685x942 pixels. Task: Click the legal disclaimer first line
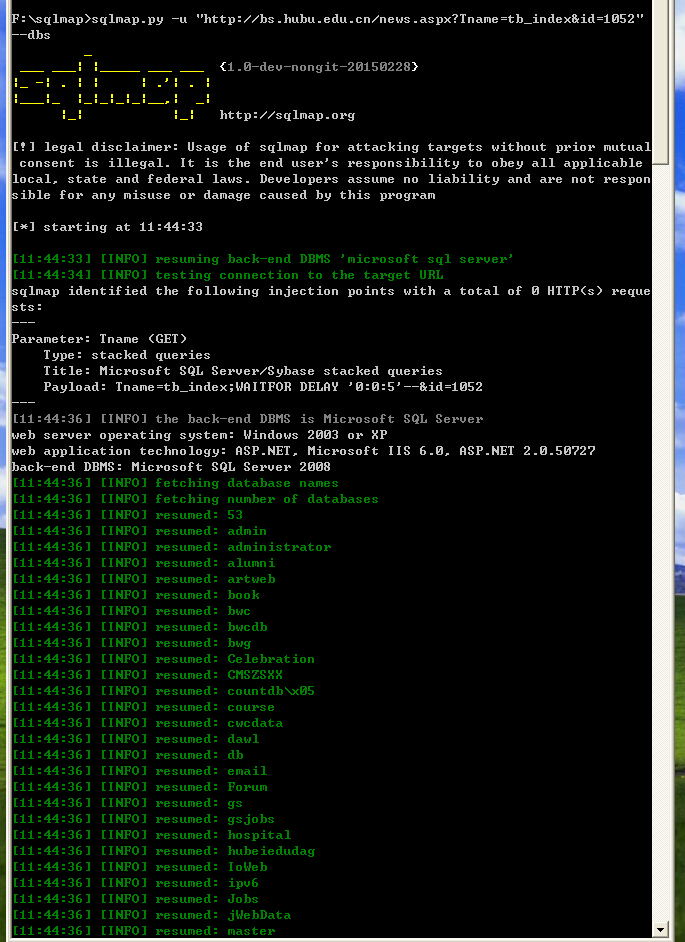click(x=331, y=147)
